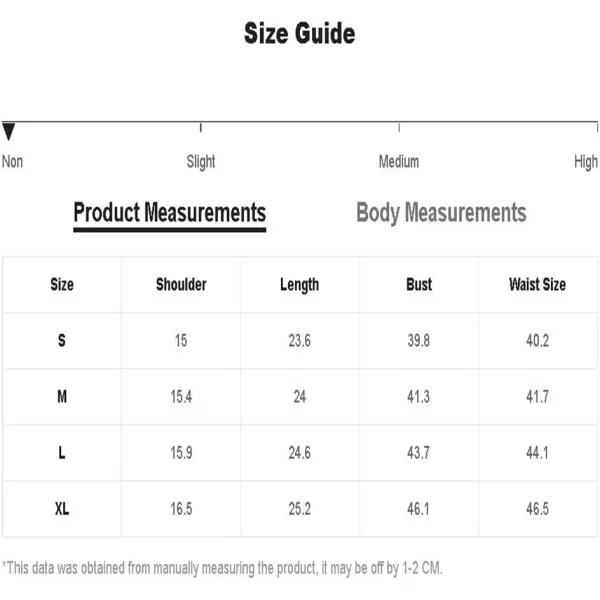Click the black triangle stretch indicator
Screen dimensions: 600x600
[8, 132]
